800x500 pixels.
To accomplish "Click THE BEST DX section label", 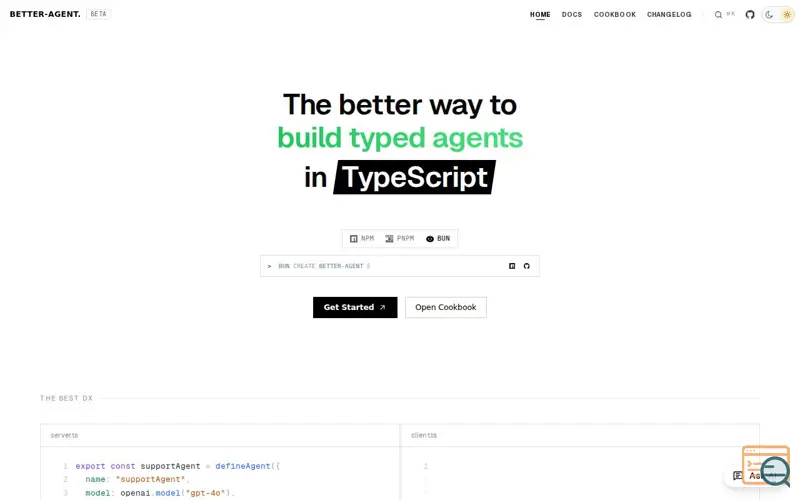I will pos(66,398).
